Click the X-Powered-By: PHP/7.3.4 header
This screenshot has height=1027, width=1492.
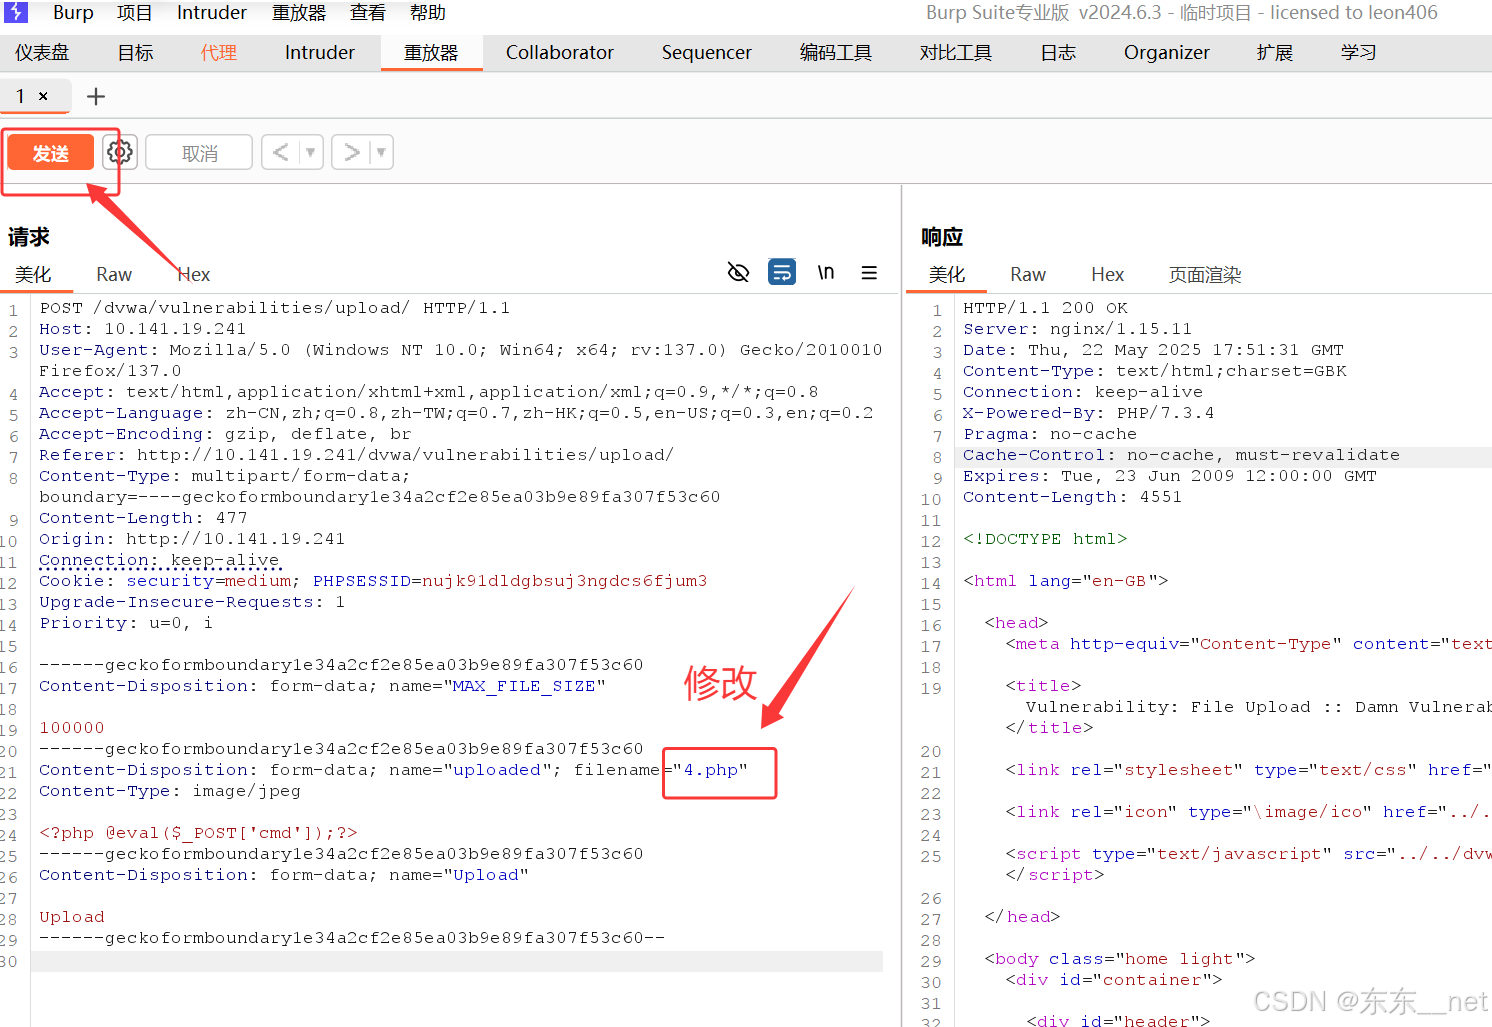[1089, 413]
